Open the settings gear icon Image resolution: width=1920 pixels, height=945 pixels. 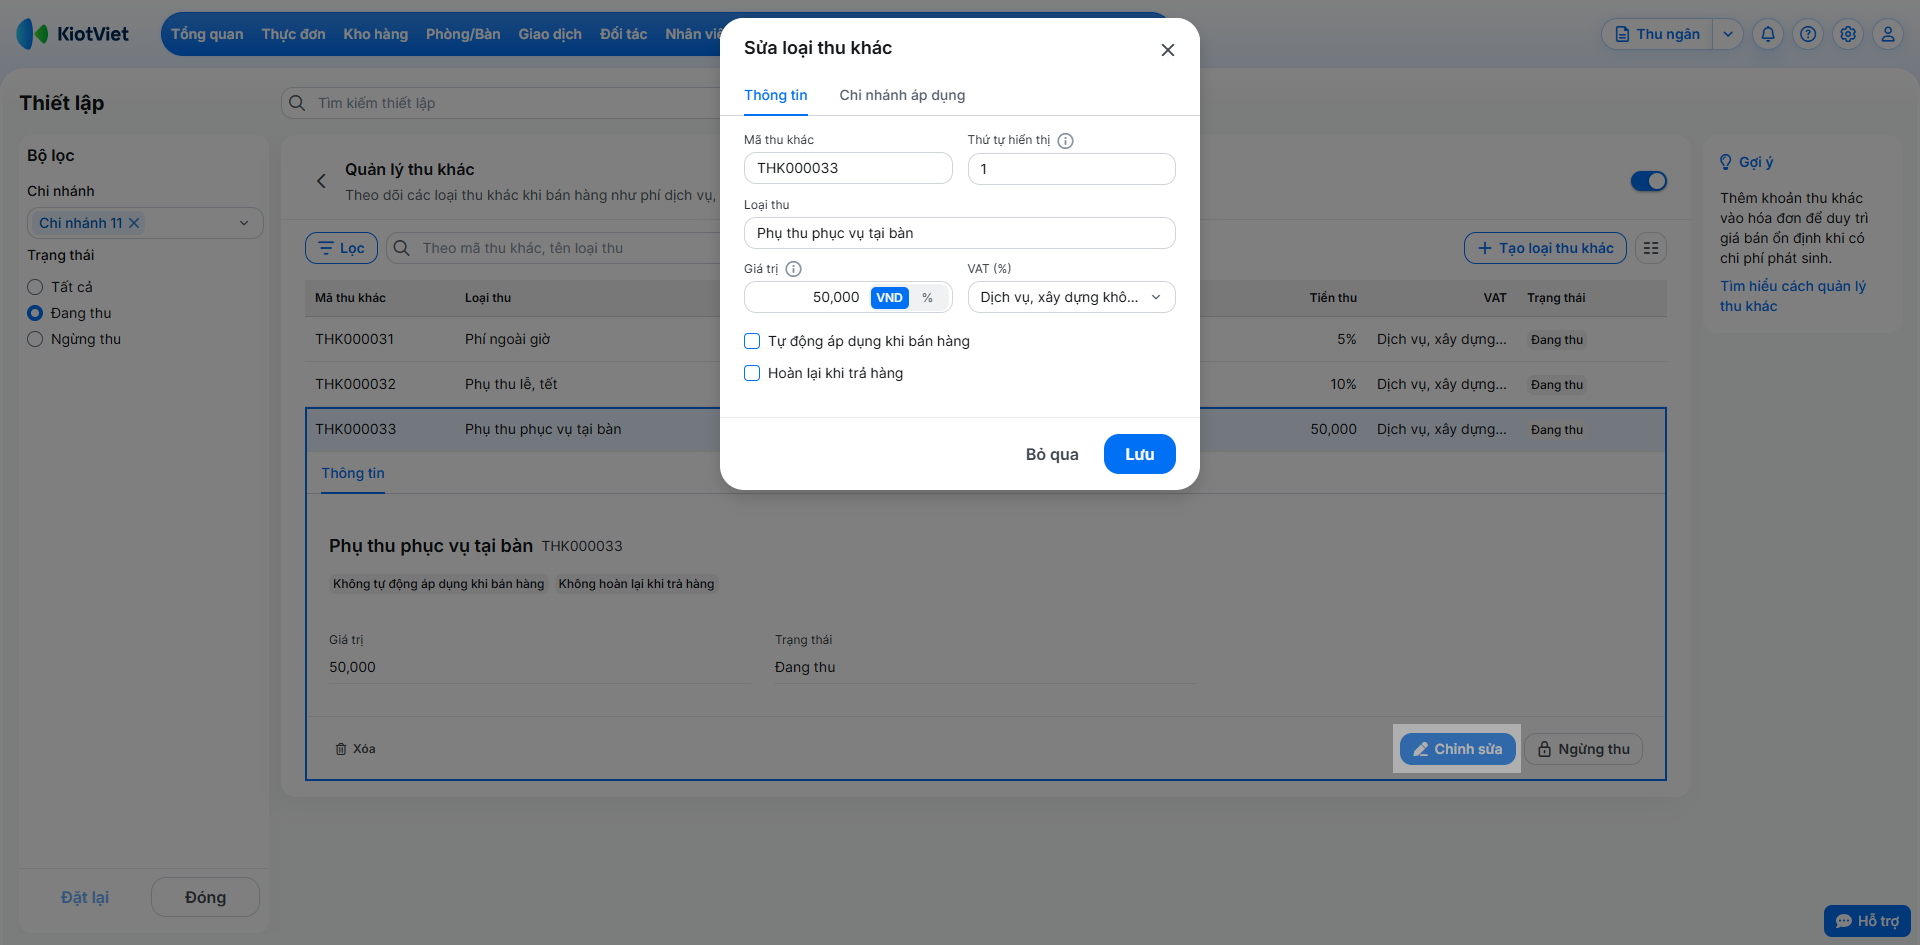pyautogui.click(x=1848, y=34)
